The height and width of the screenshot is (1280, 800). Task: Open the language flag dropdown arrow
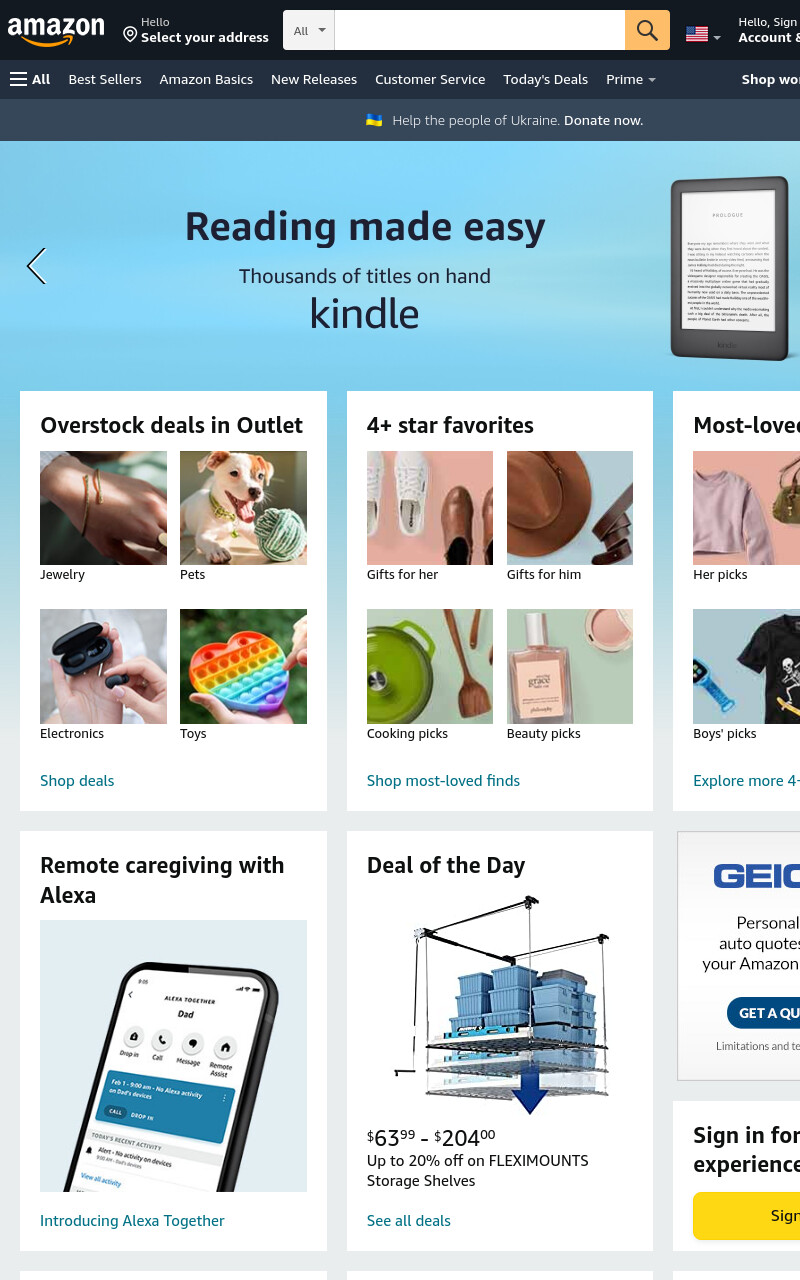(716, 37)
